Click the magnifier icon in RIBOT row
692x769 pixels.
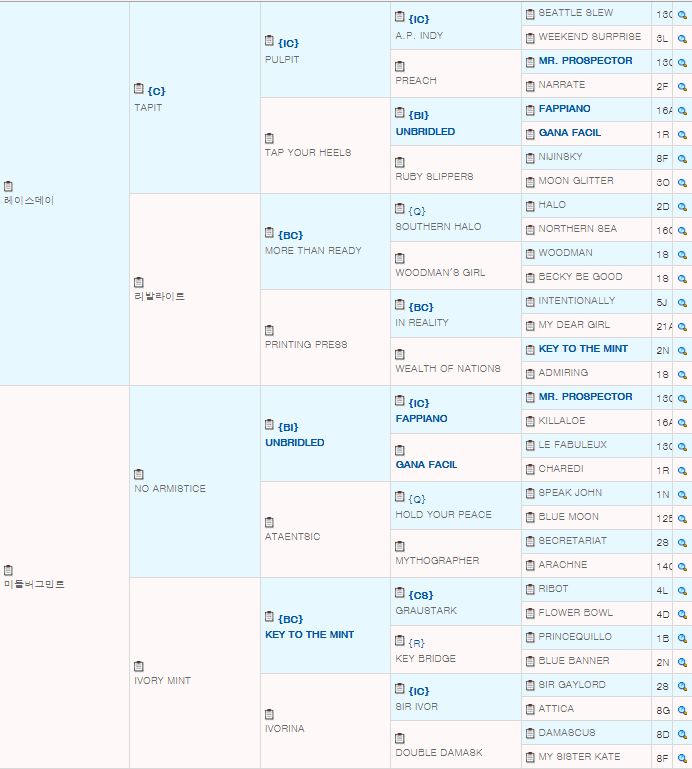(682, 591)
